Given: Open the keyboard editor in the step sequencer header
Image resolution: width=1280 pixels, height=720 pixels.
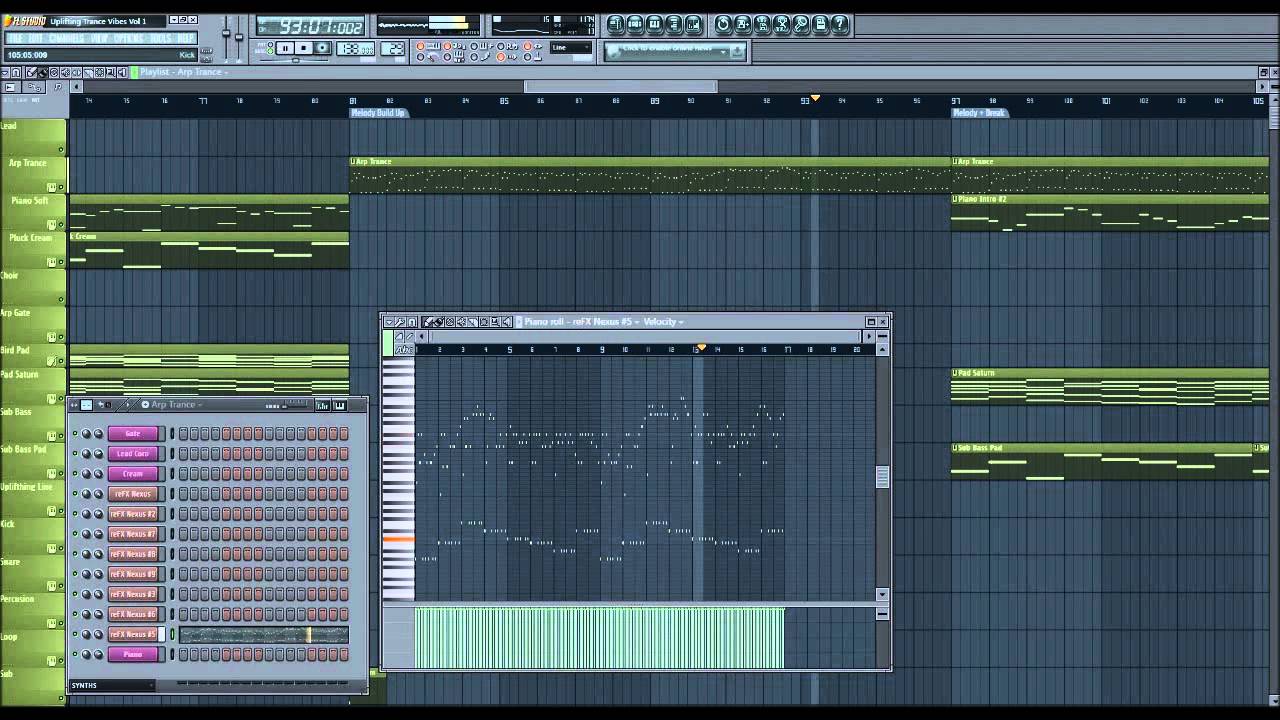Looking at the screenshot, I should (x=339, y=405).
